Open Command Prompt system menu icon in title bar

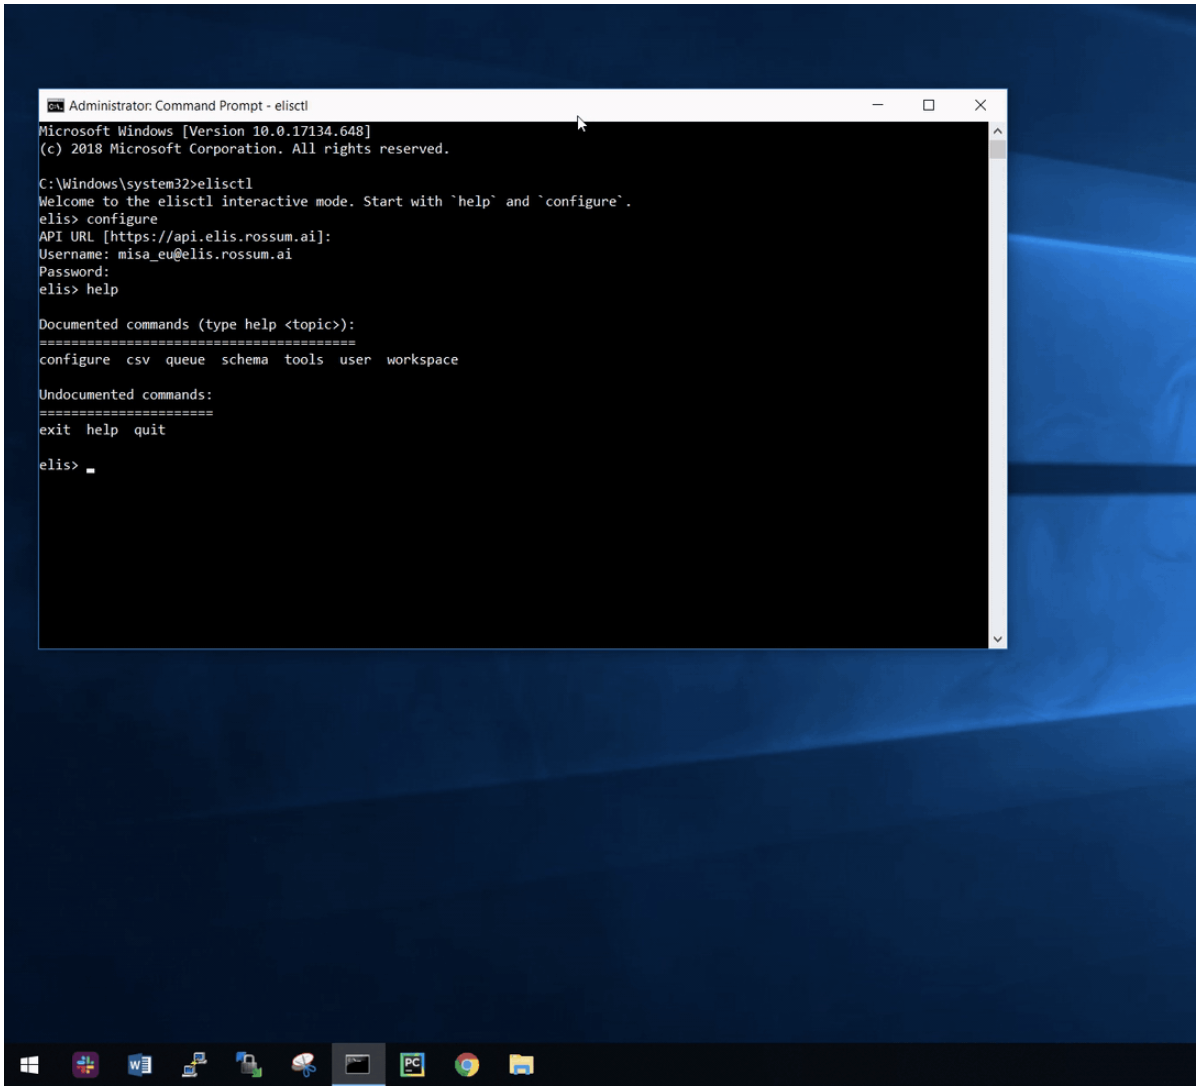tap(55, 106)
